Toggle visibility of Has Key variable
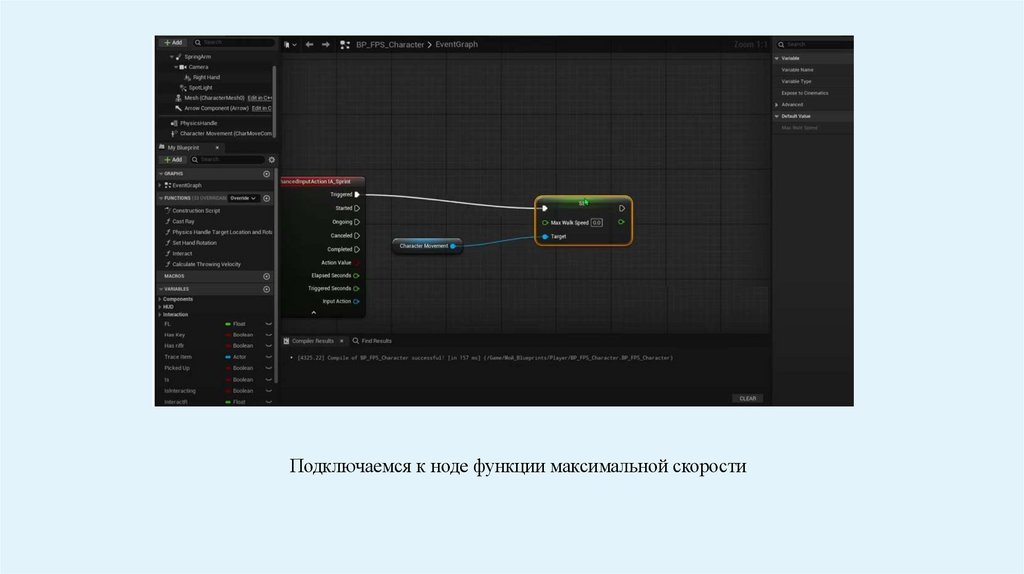This screenshot has height=574, width=1024. 268,335
